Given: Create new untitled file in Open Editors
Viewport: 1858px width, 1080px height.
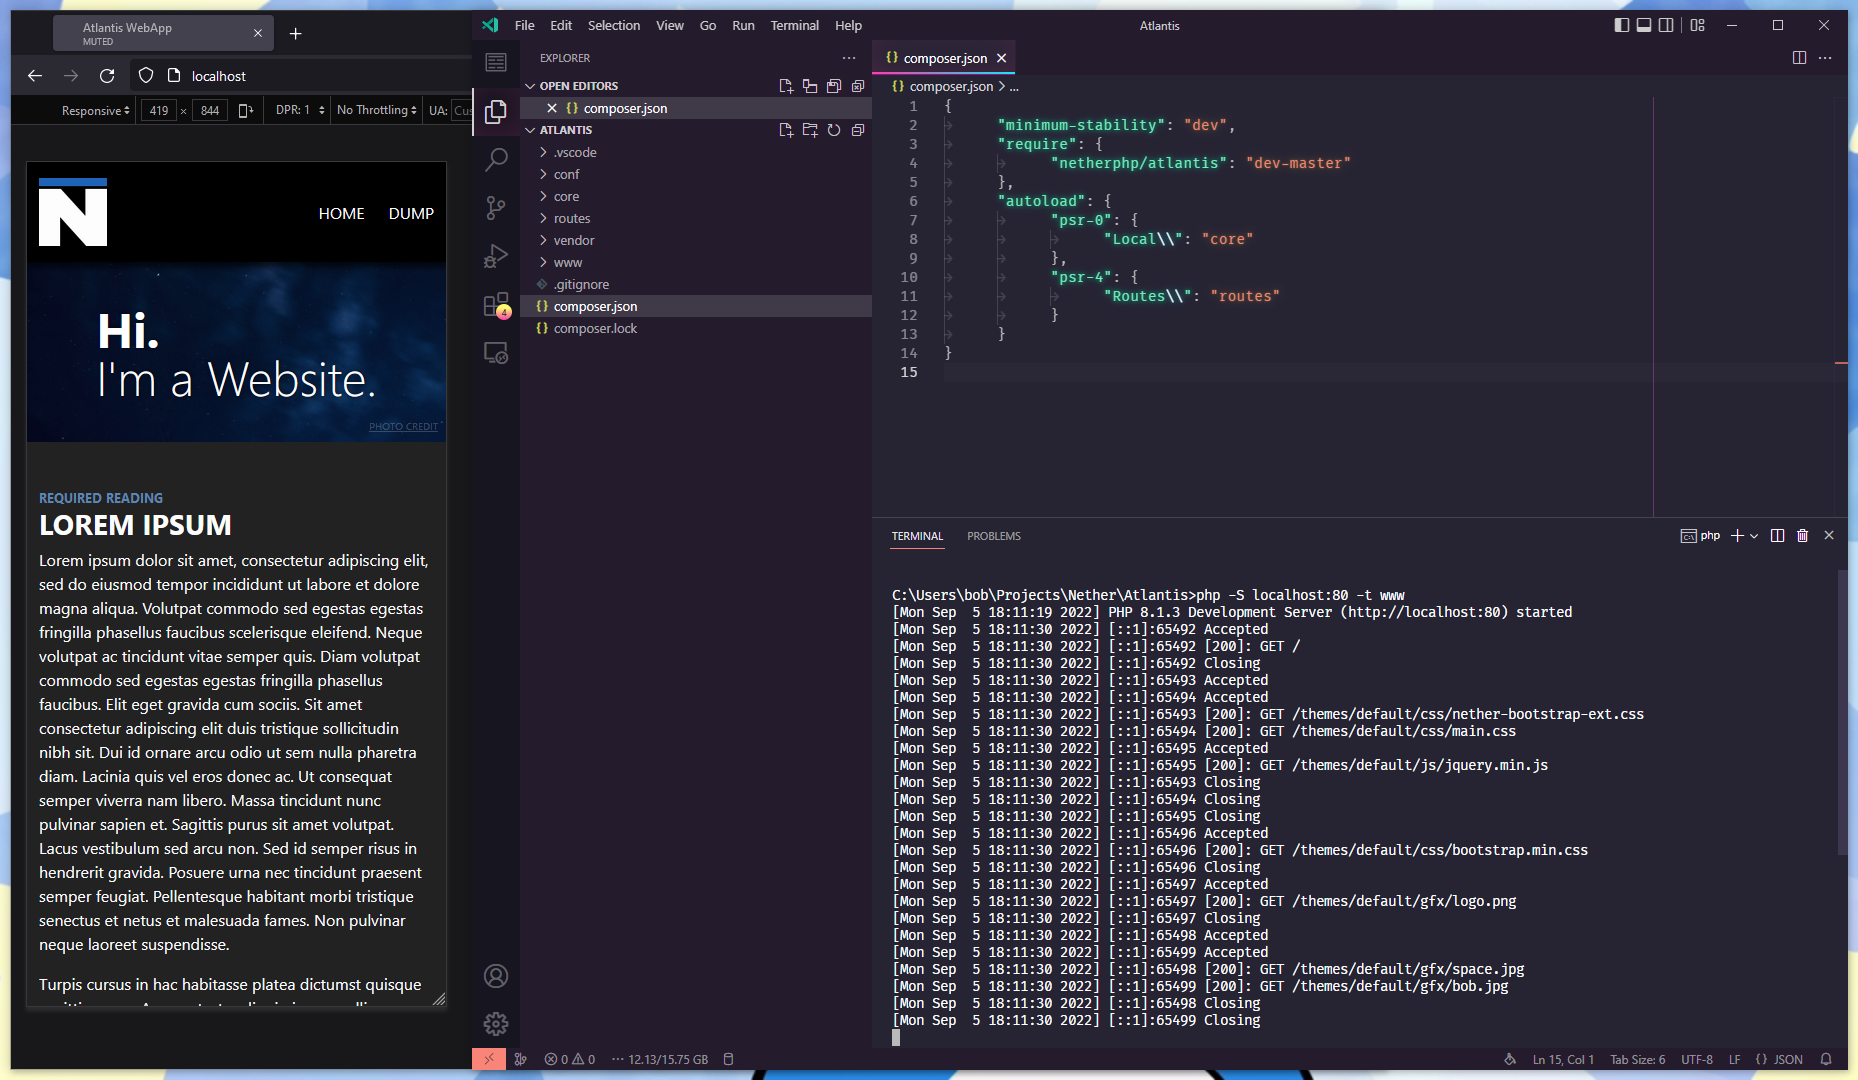Looking at the screenshot, I should (786, 86).
